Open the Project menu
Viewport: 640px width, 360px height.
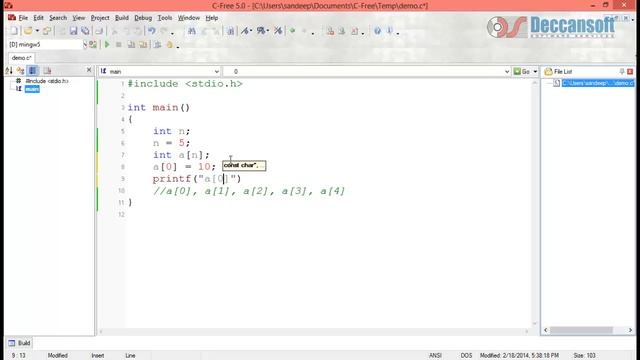pos(100,18)
